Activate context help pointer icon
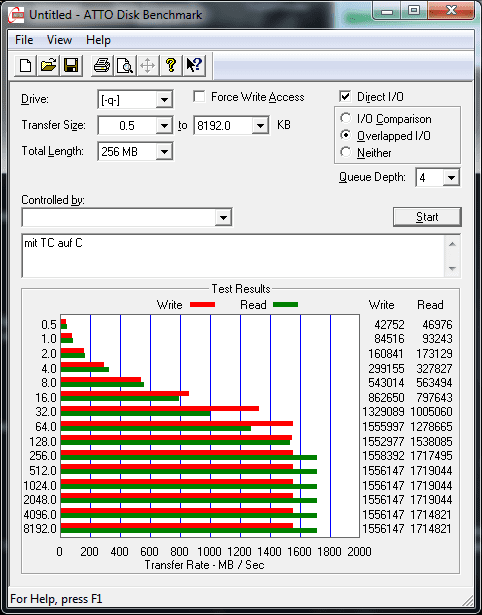This screenshot has width=482, height=615. tap(194, 66)
